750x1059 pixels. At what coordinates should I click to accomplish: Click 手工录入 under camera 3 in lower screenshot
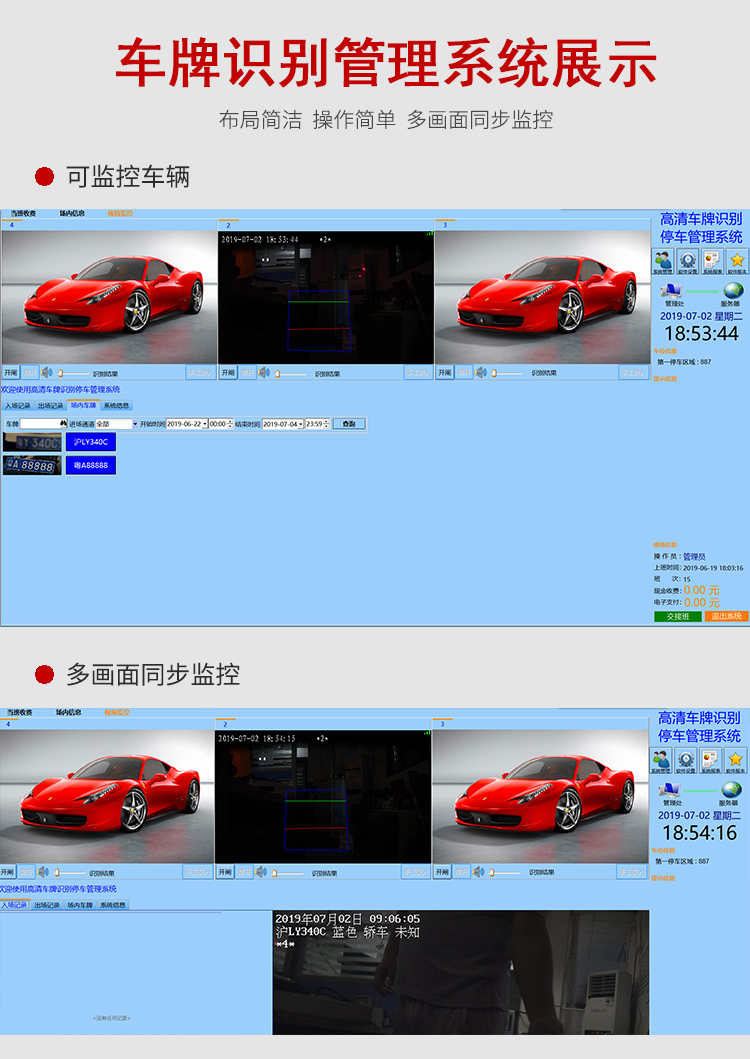(631, 872)
